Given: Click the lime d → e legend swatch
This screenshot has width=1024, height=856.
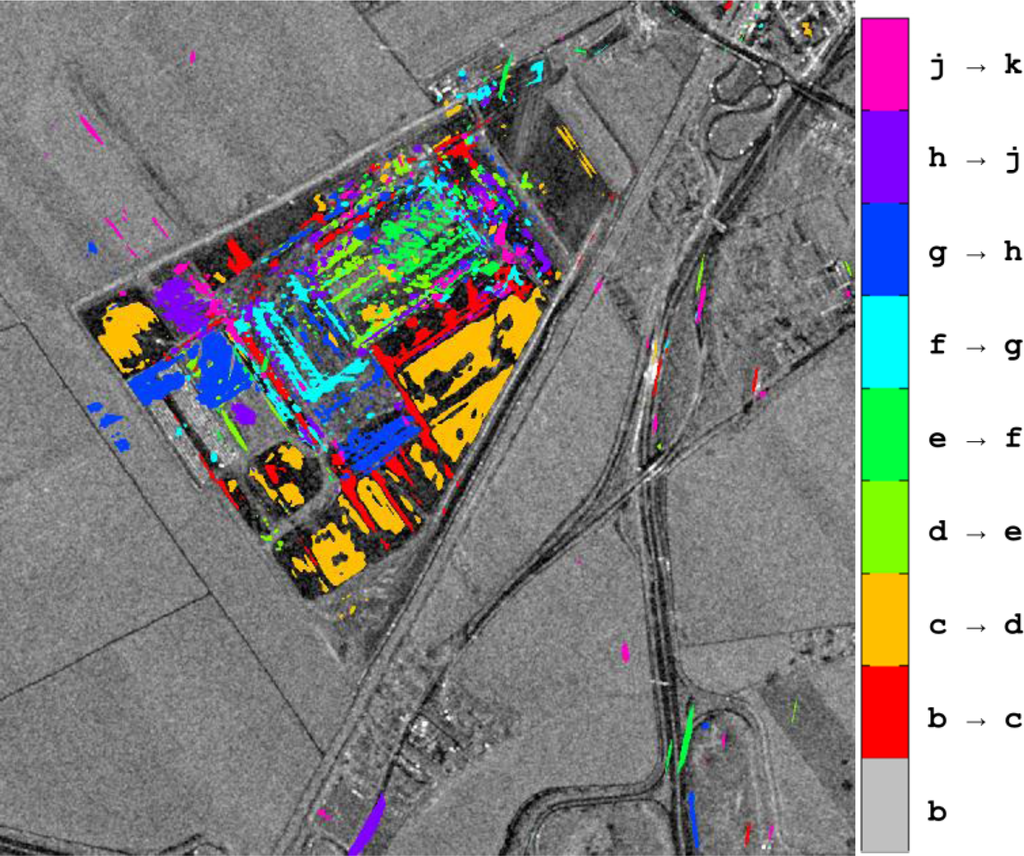Looking at the screenshot, I should point(885,528).
